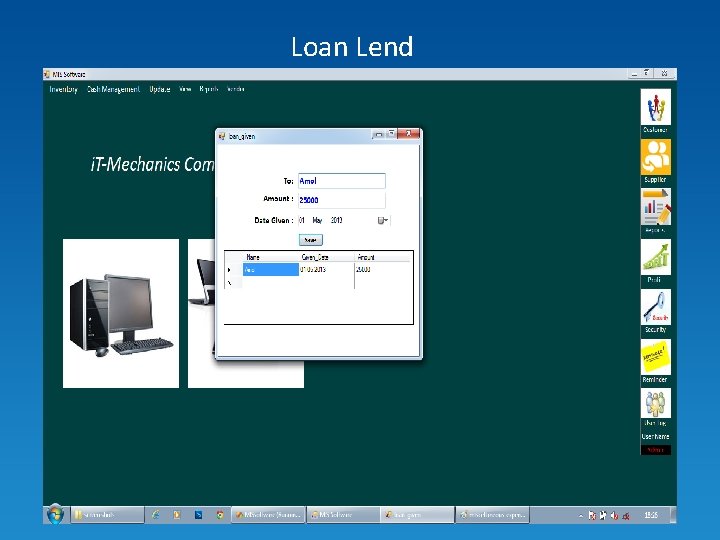Viewport: 720px width, 540px height.
Task: Select the month May in Date Given
Action: click(x=317, y=220)
